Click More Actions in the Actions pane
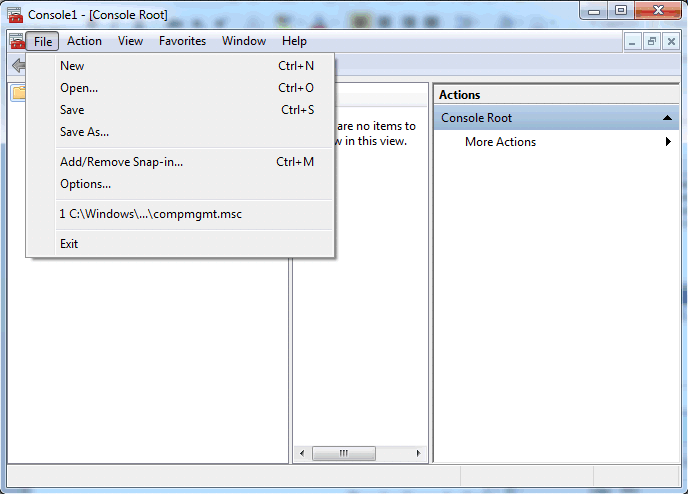This screenshot has width=688, height=494. coord(500,142)
